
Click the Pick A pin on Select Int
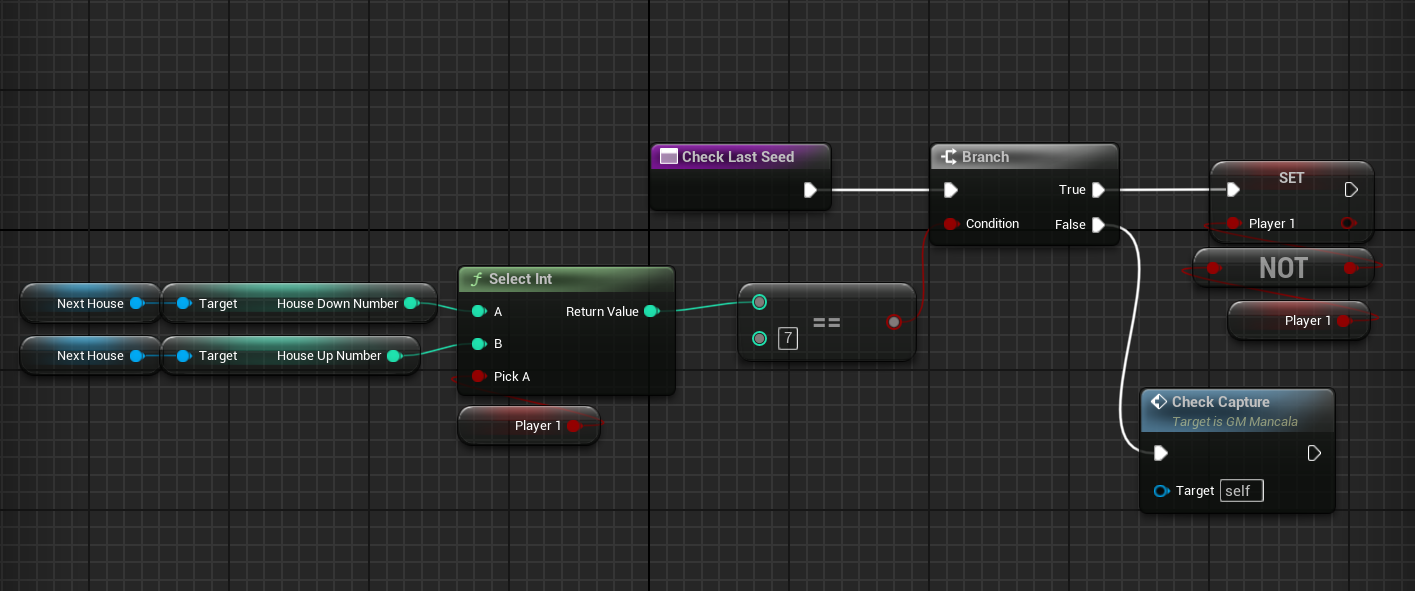478,377
